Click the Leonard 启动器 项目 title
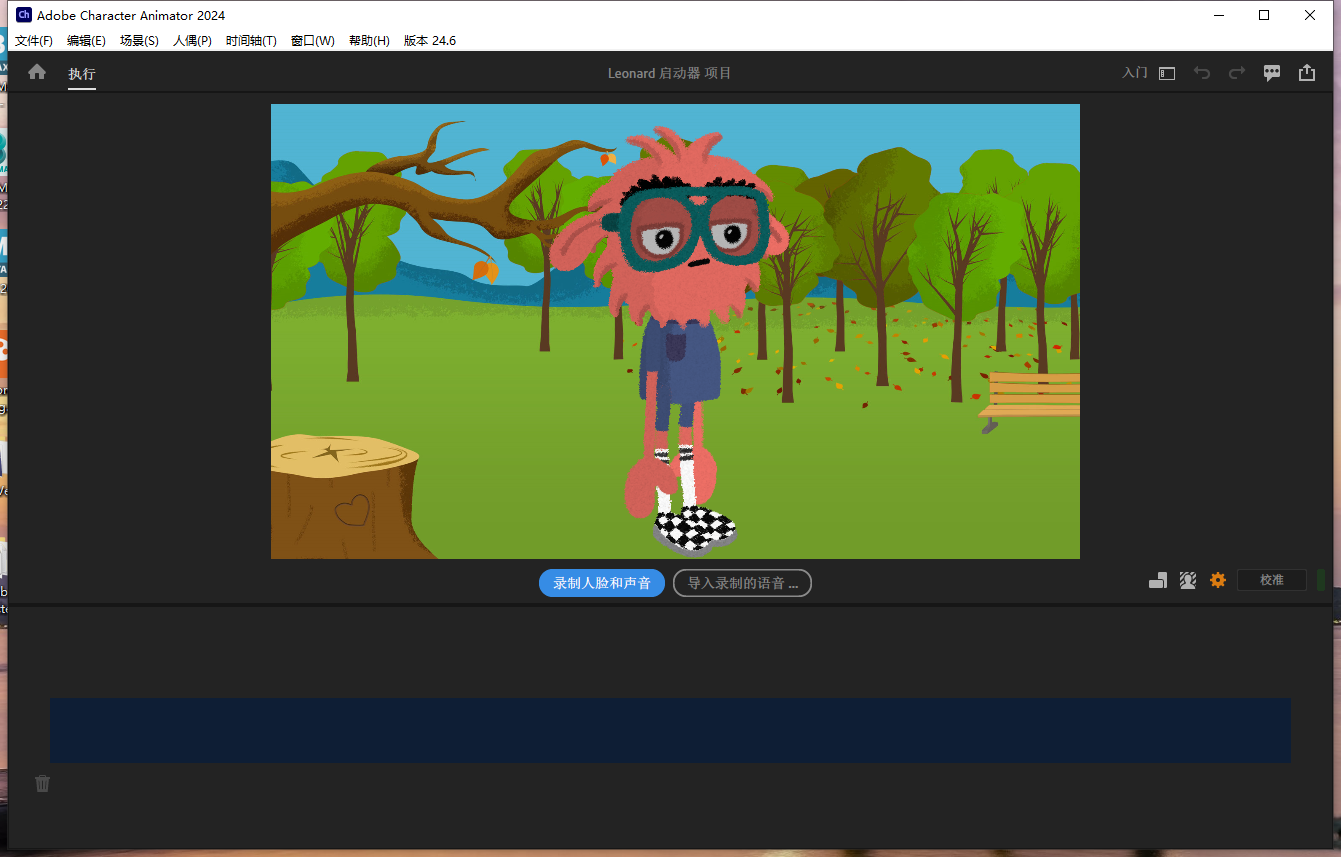1341x857 pixels. (670, 73)
